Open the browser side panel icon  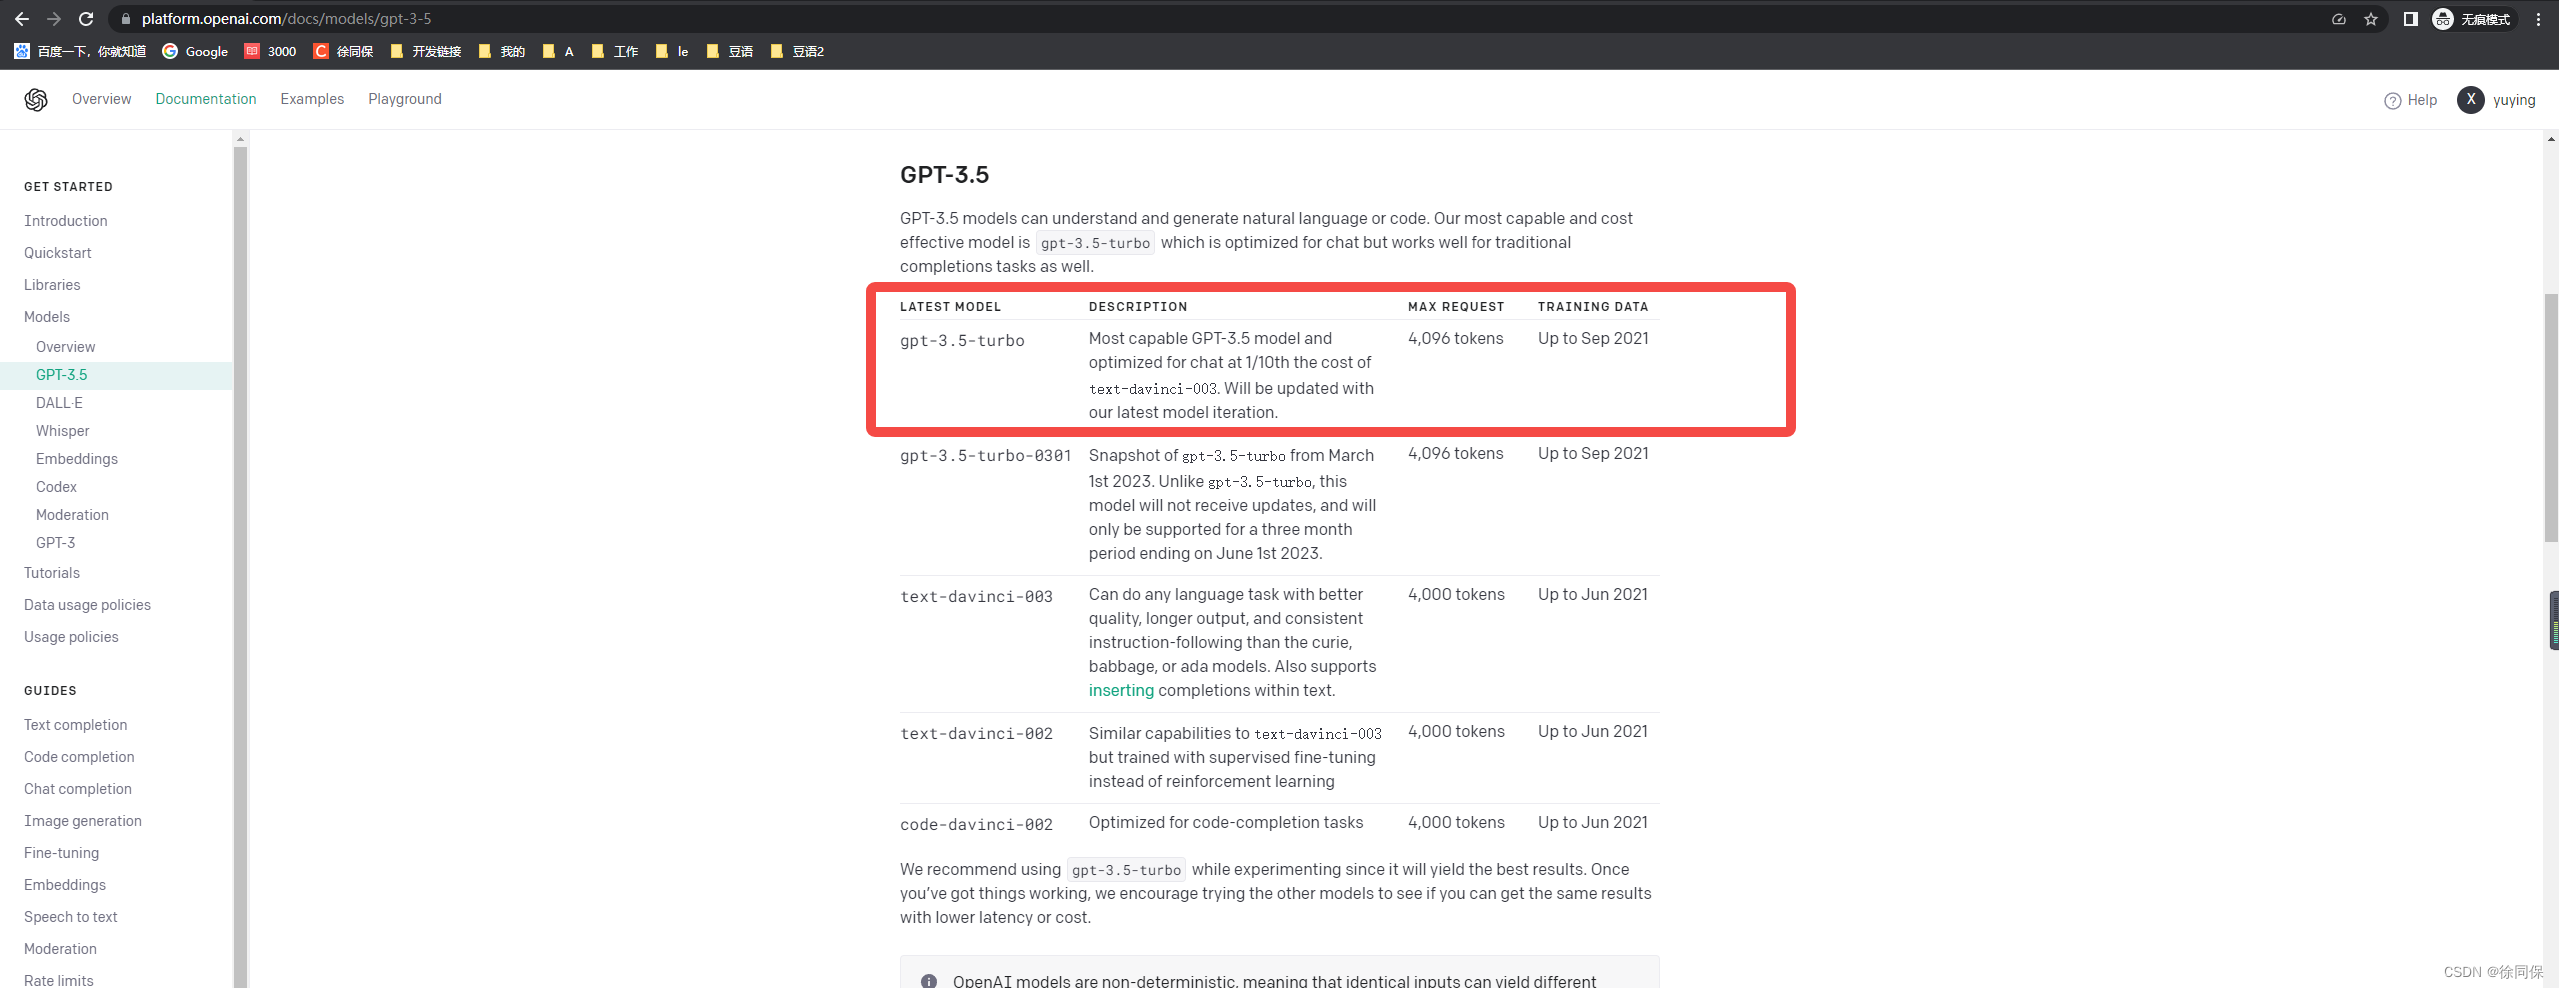coord(2411,19)
